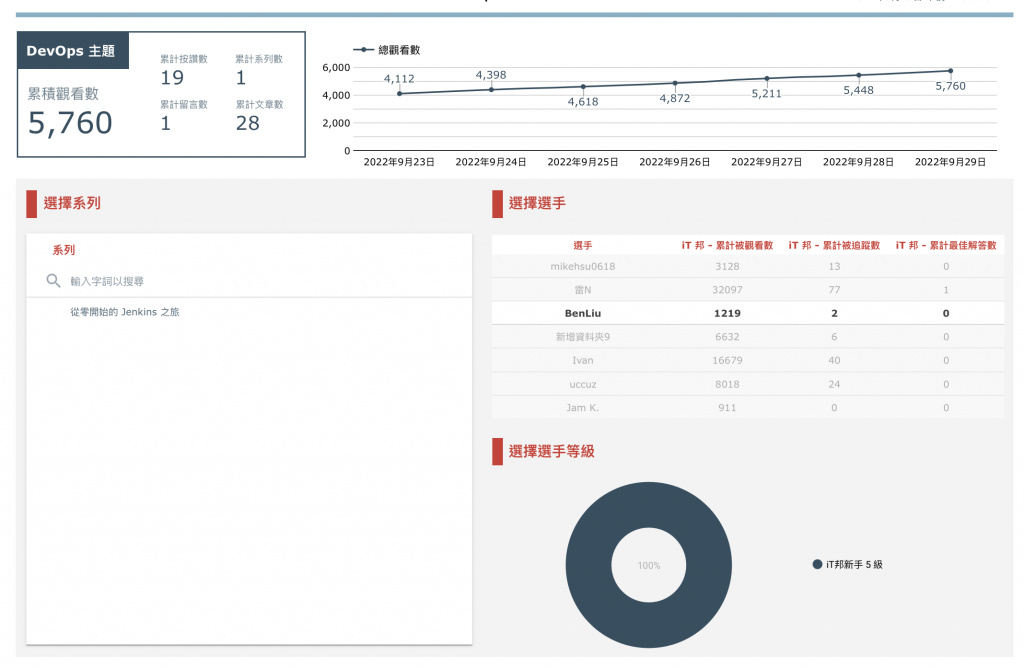Select the BenLiu player row
Viewport: 1024px width, 668px height.
pos(748,313)
